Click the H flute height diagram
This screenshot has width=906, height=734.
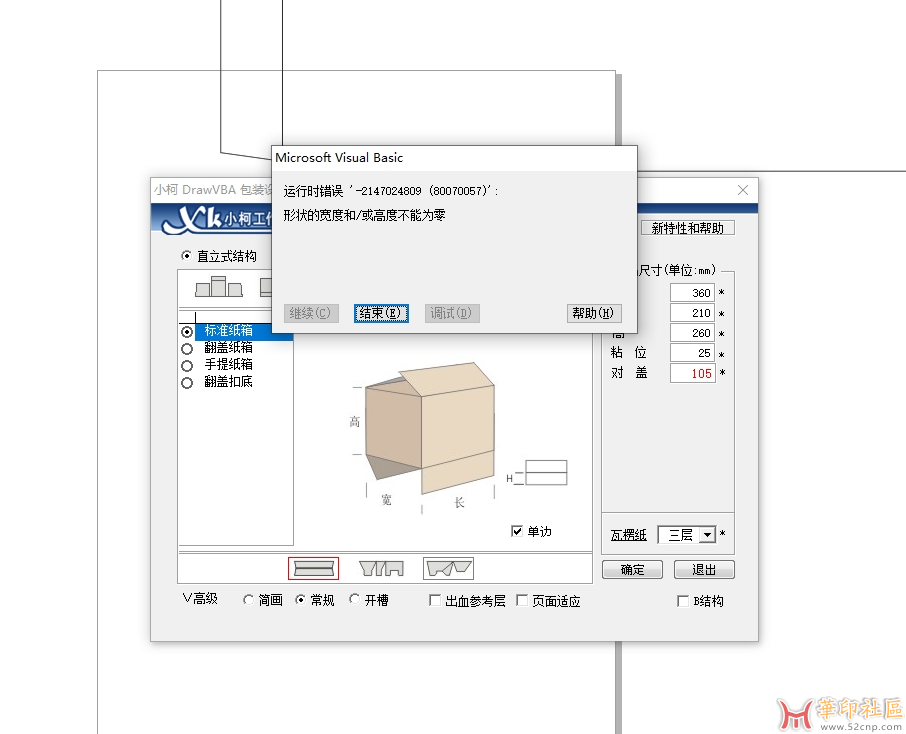[x=538, y=473]
